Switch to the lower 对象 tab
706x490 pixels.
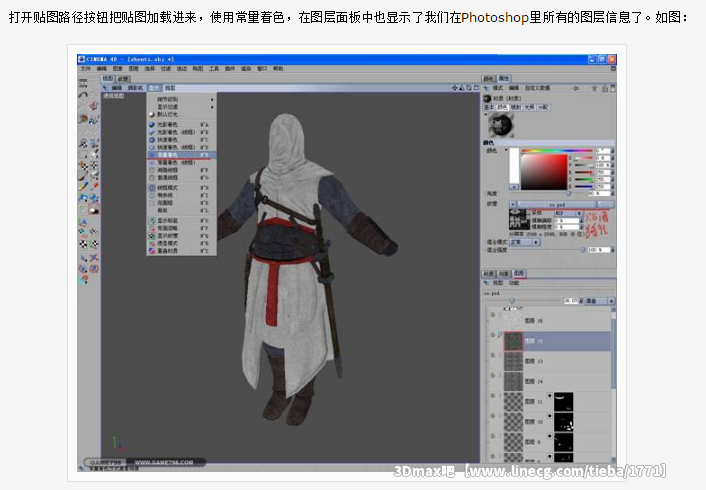tap(504, 274)
